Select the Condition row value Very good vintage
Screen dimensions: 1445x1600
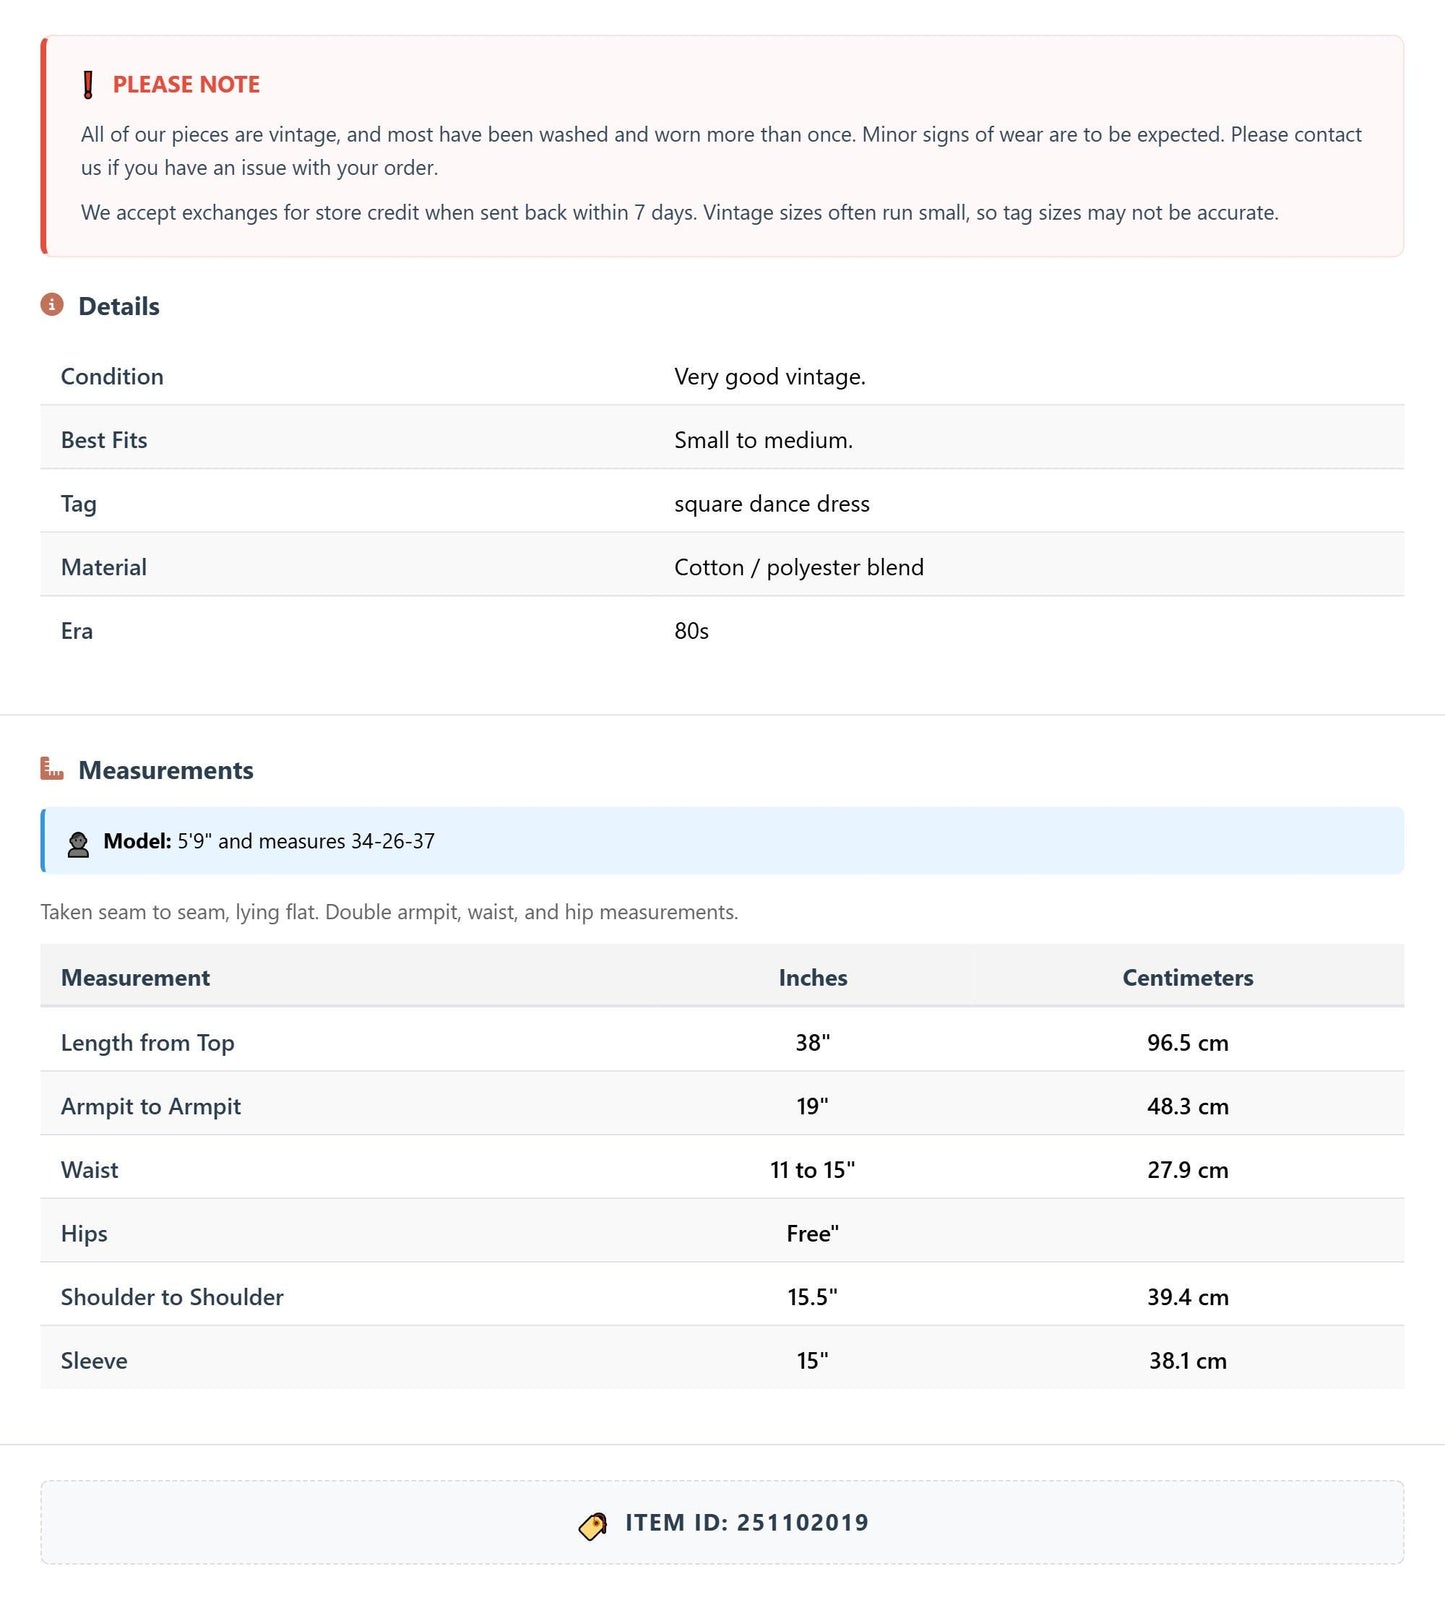pyautogui.click(x=770, y=377)
